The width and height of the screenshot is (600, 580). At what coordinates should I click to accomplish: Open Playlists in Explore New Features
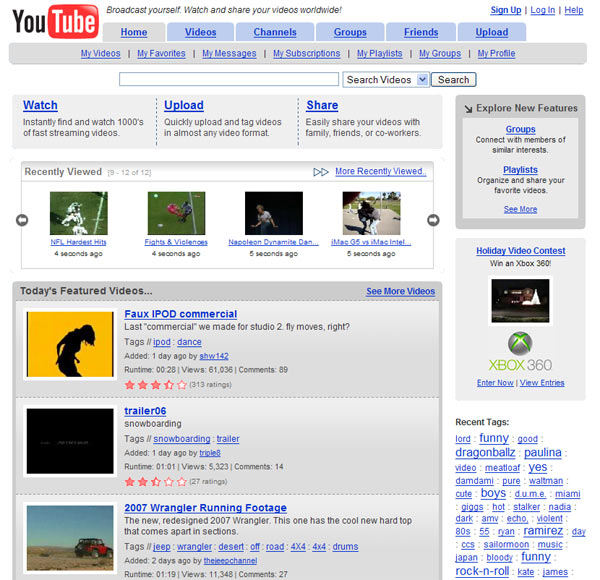point(520,170)
